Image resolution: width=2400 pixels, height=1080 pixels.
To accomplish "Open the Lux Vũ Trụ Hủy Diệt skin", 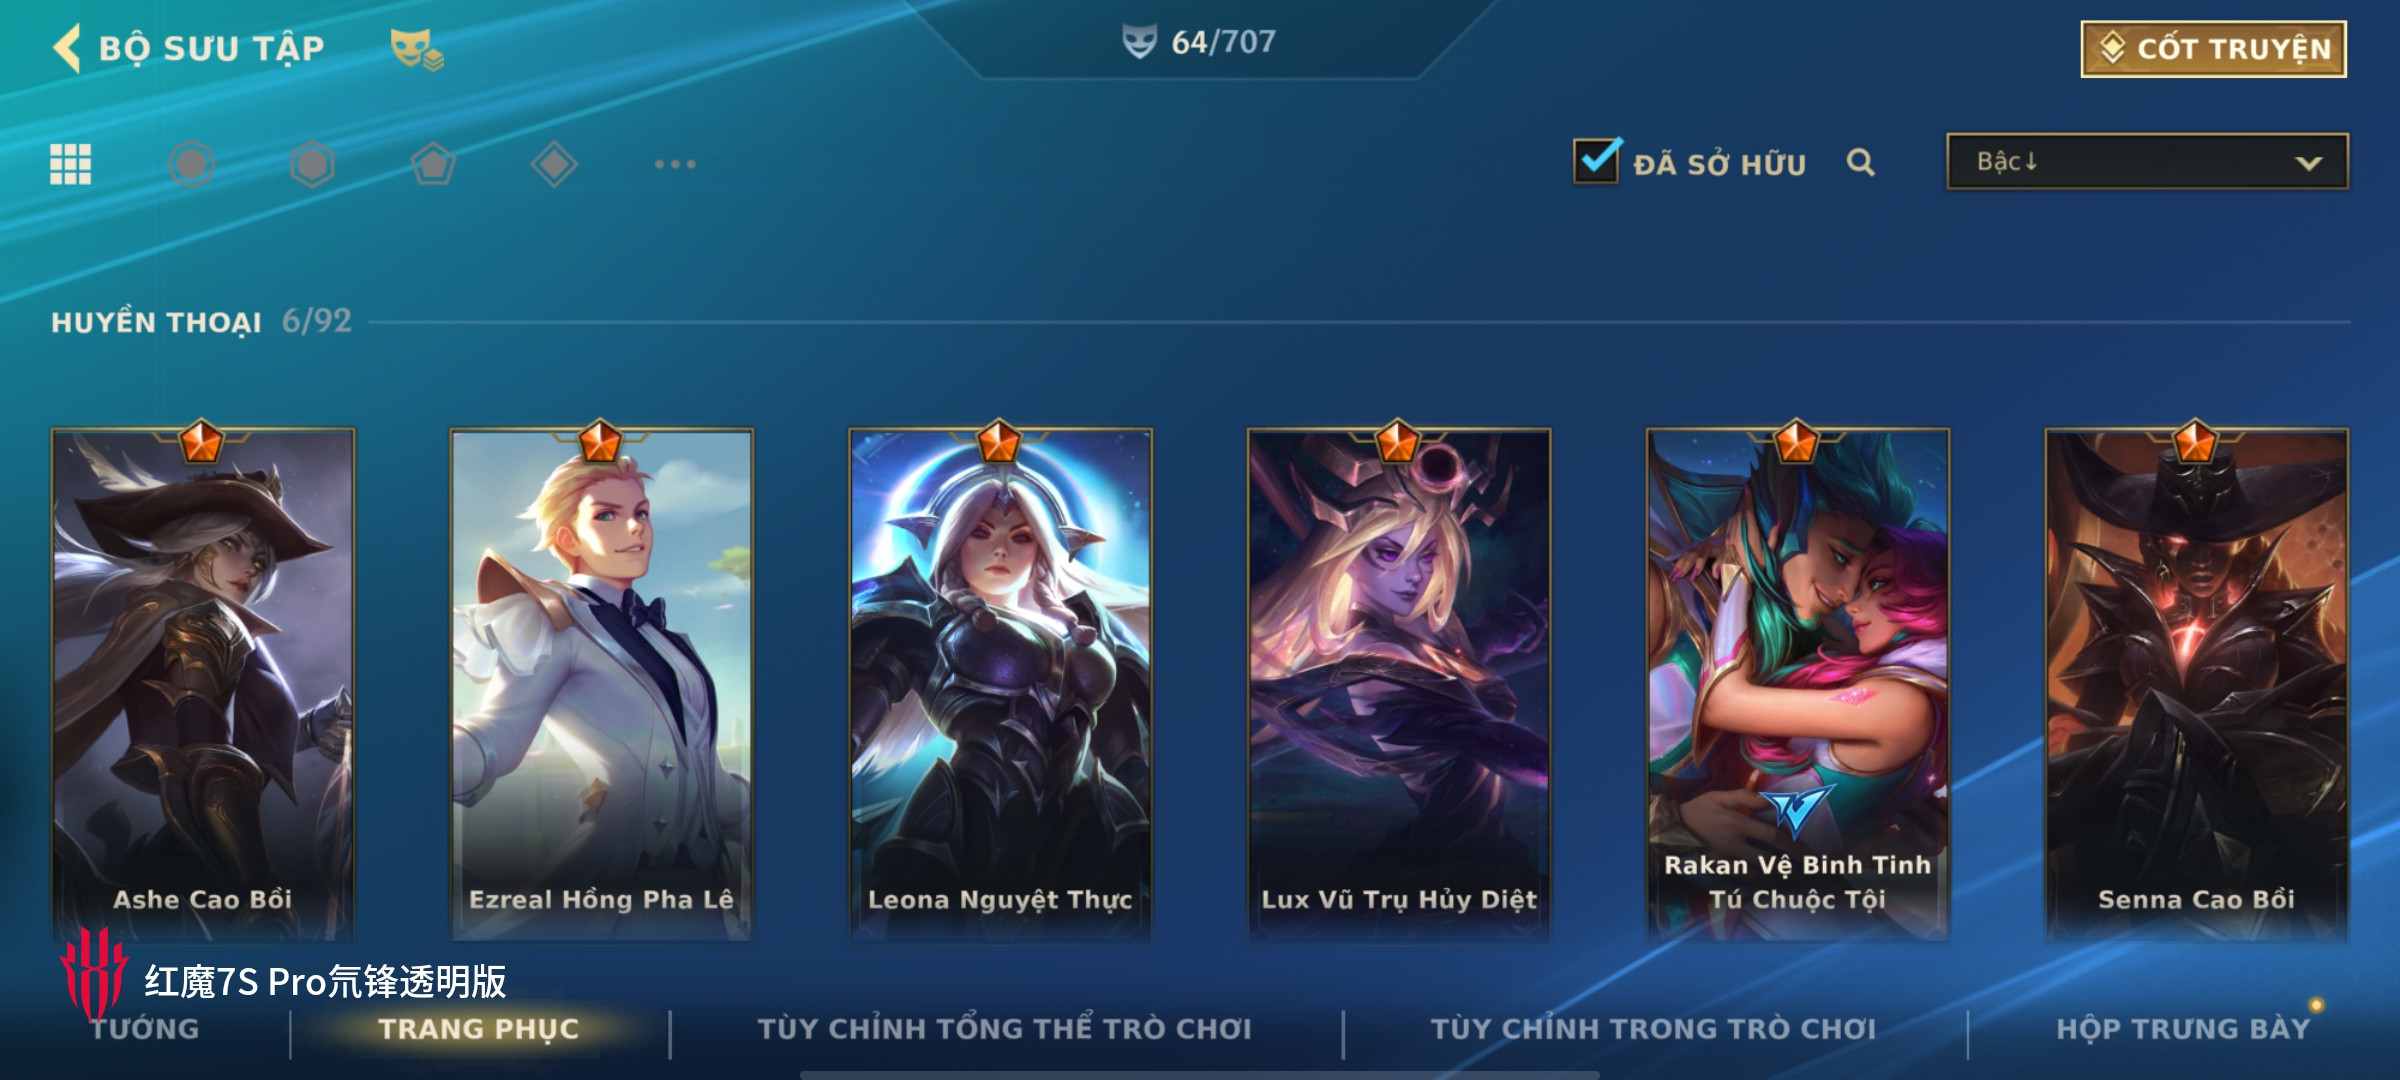I will pyautogui.click(x=1399, y=682).
